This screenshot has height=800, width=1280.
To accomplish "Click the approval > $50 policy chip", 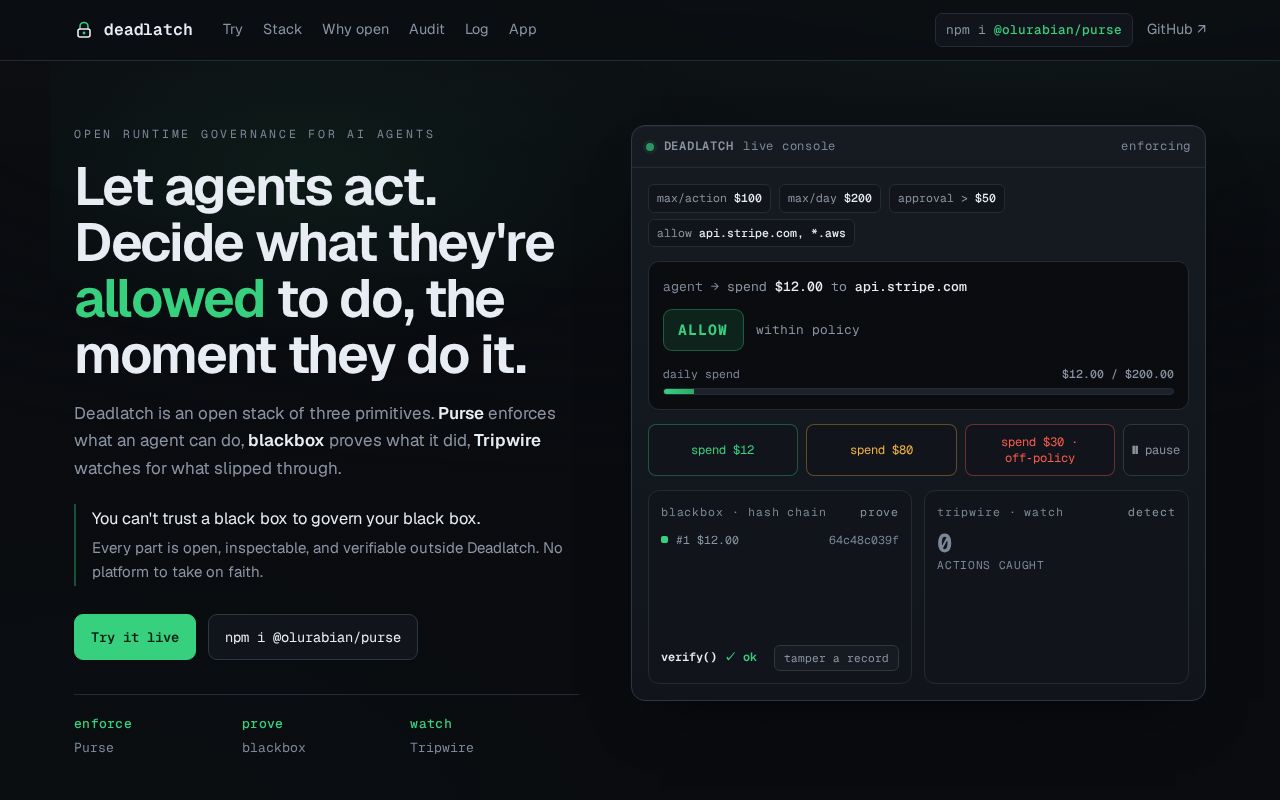I will [x=947, y=198].
